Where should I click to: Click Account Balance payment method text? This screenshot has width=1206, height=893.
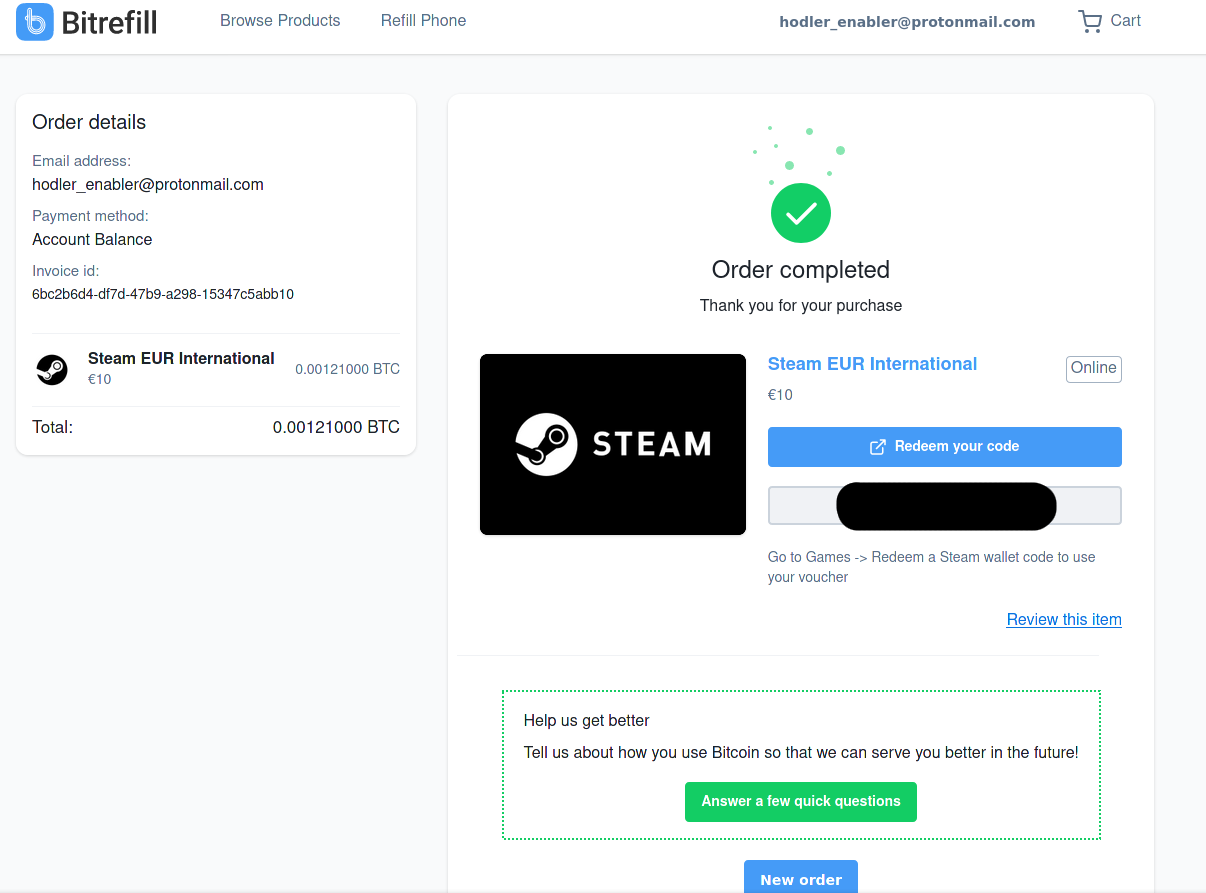point(92,240)
